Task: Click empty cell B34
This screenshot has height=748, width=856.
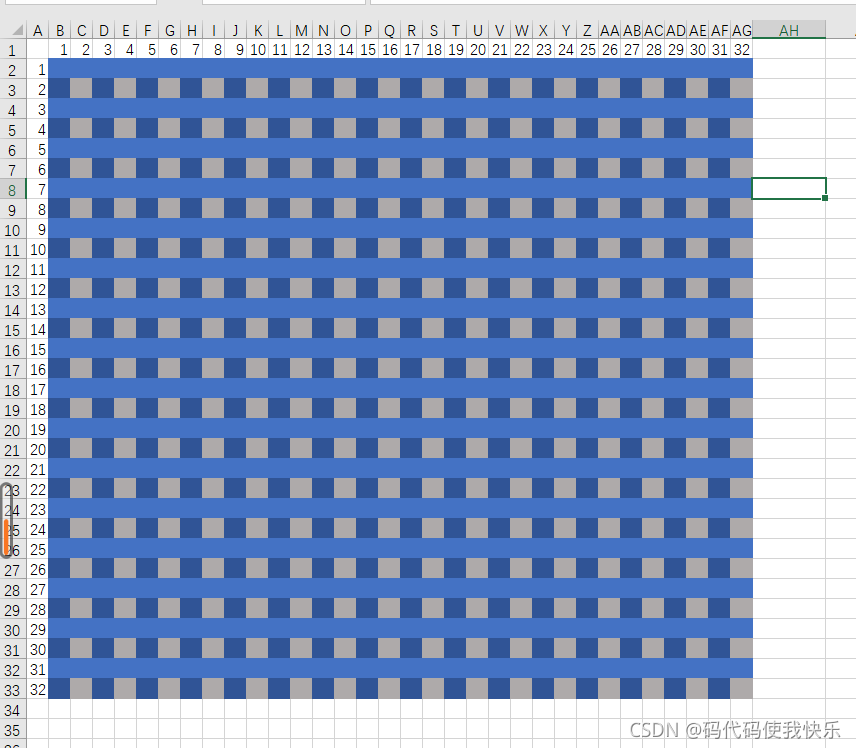Action: 60,710
